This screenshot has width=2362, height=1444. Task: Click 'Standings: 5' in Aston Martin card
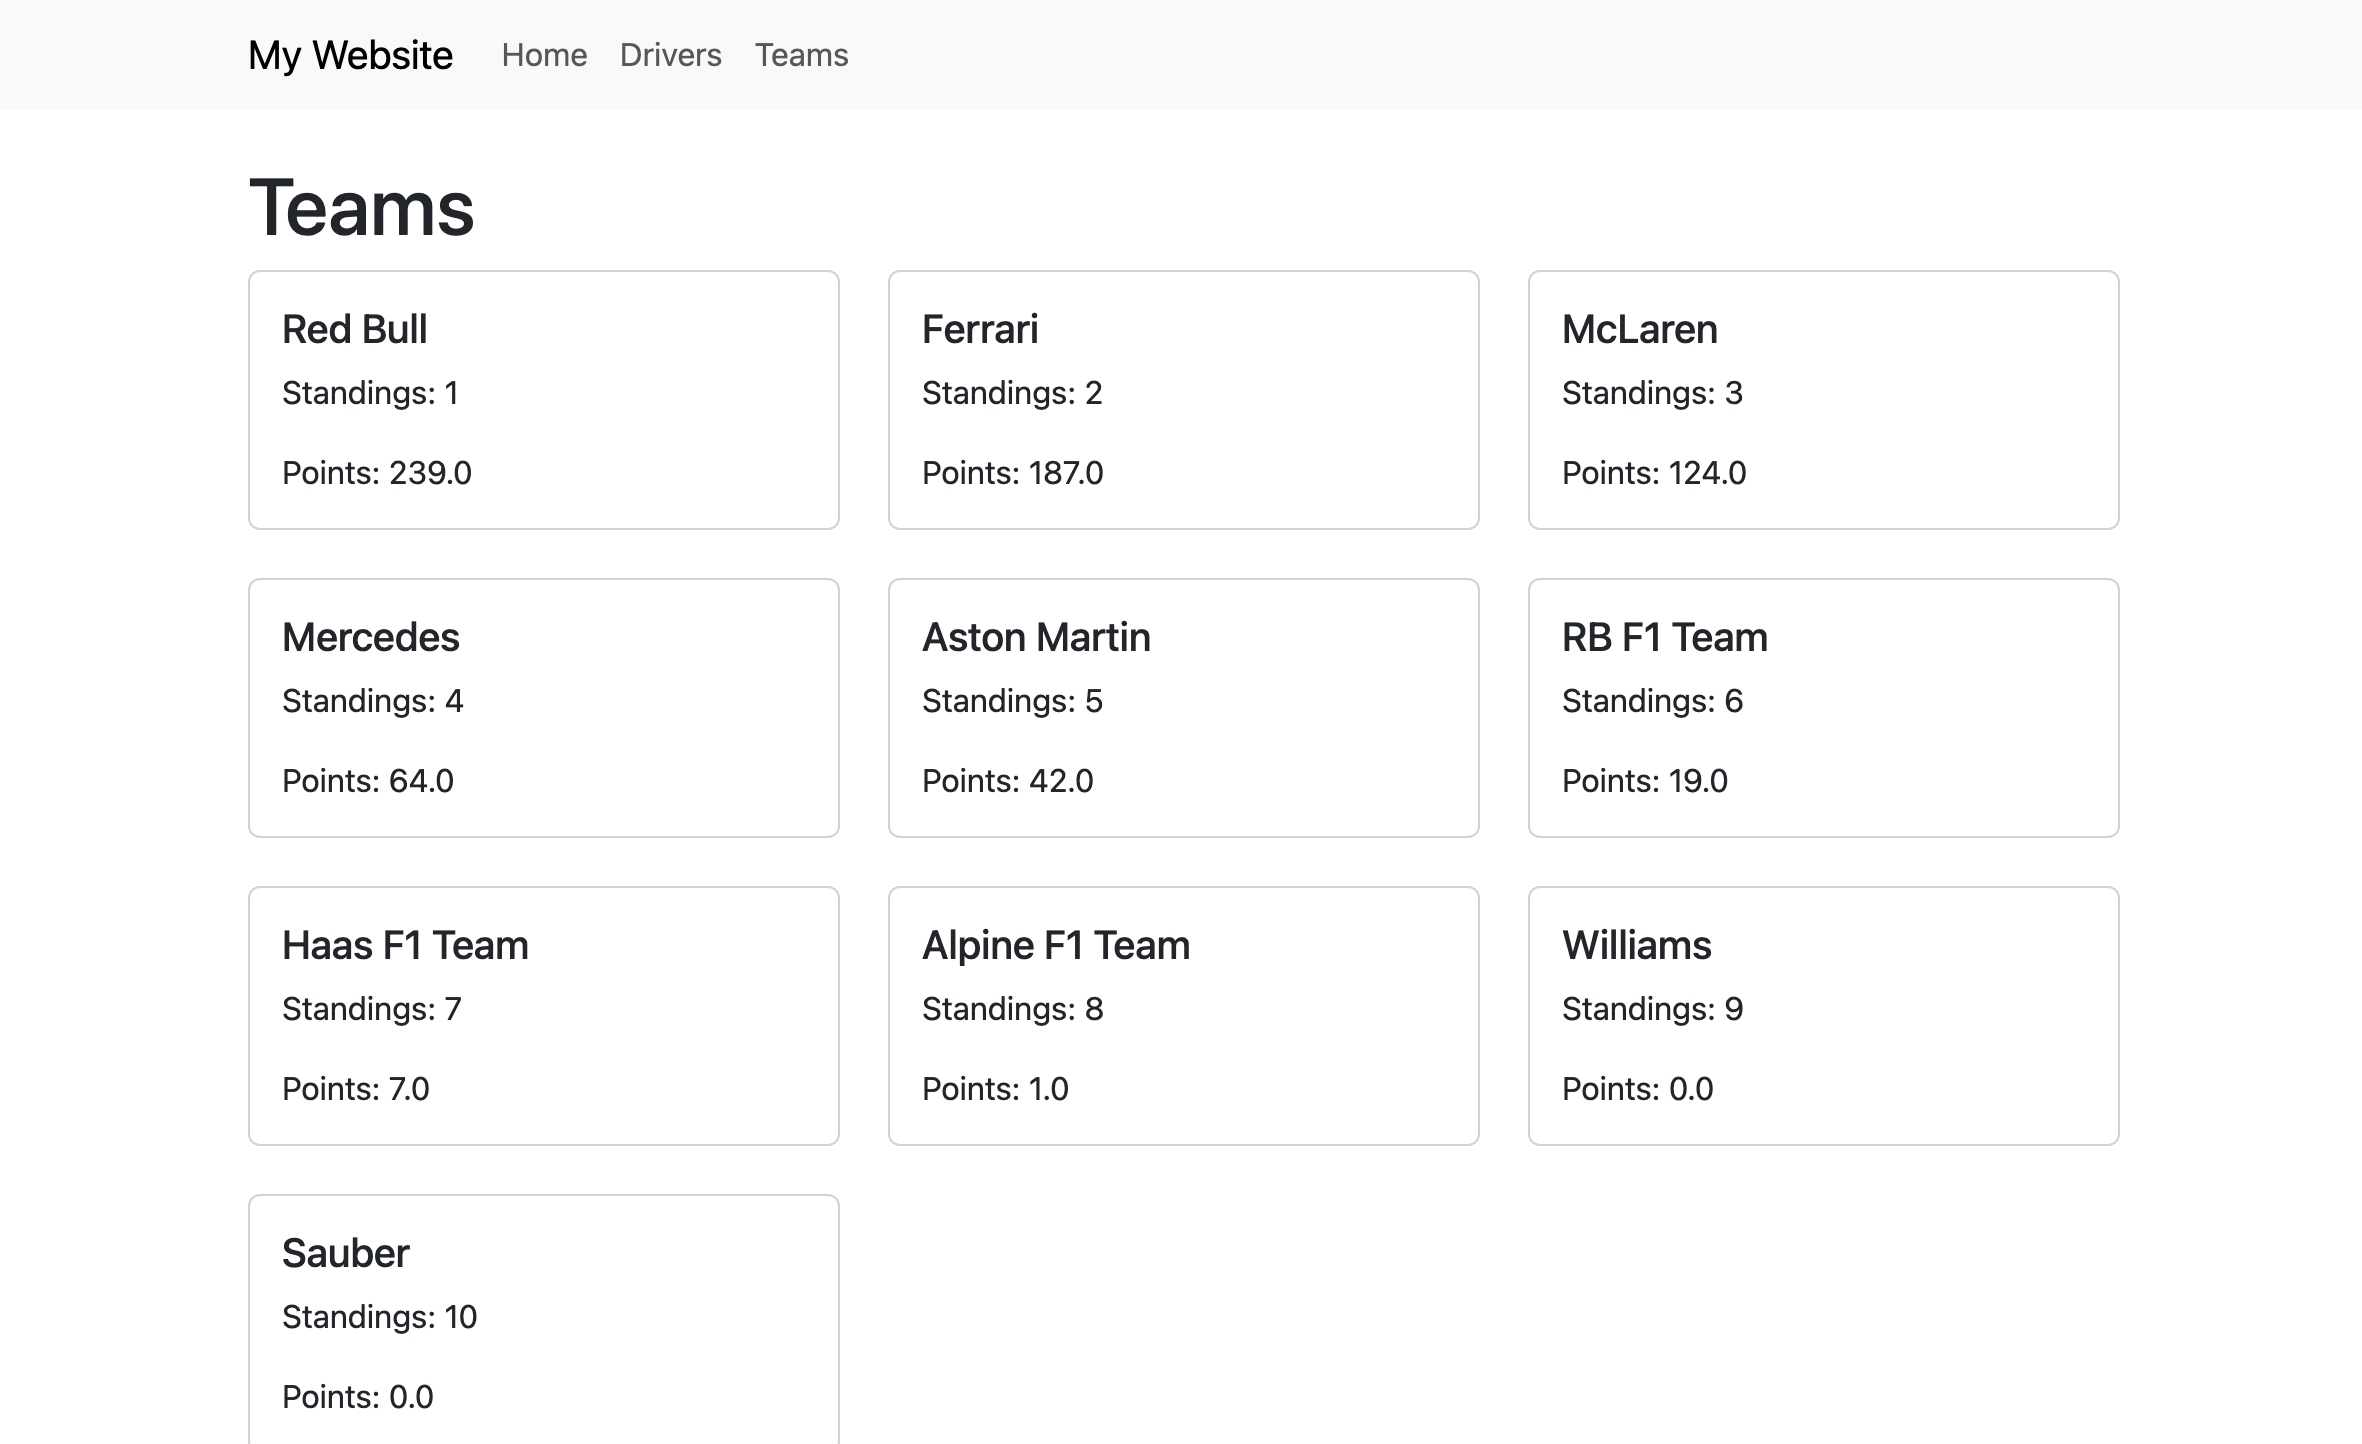[1012, 701]
